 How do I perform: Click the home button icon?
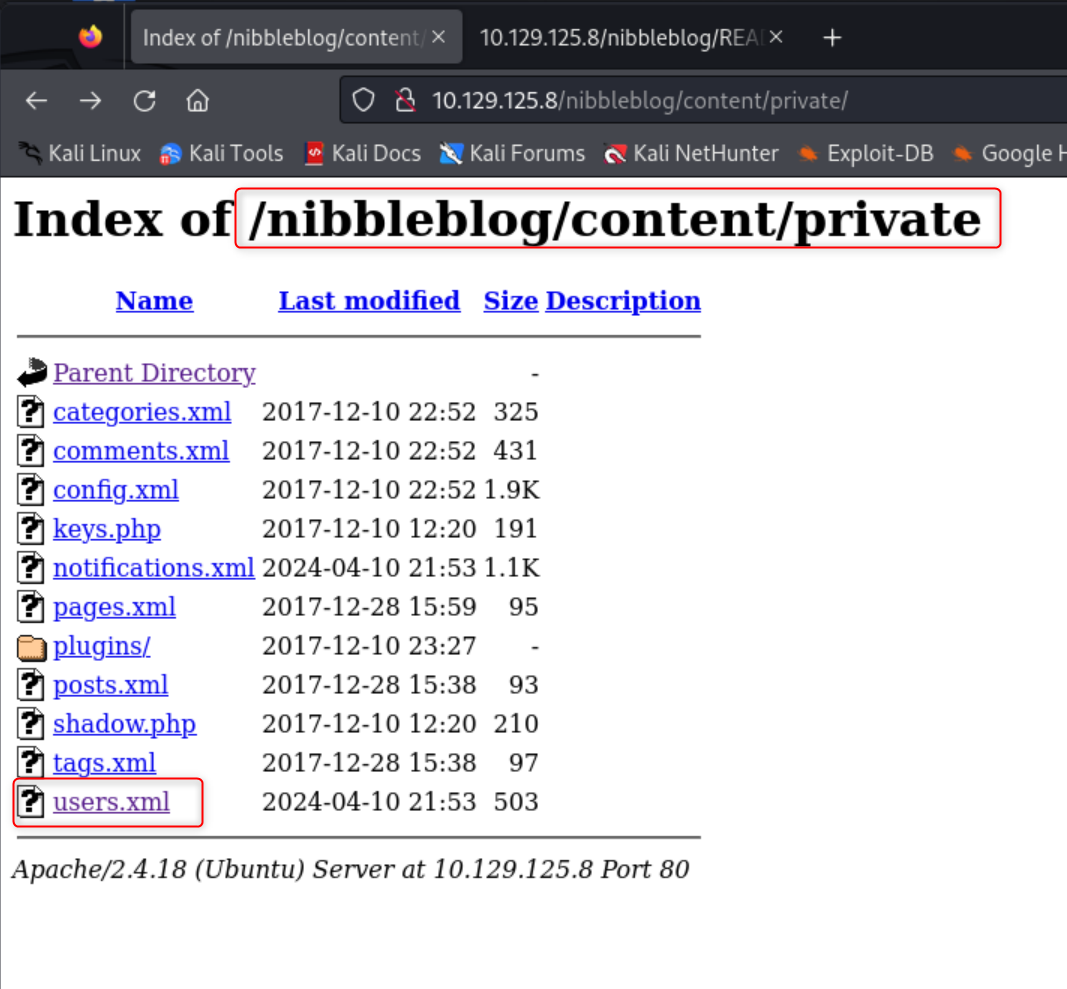click(197, 100)
